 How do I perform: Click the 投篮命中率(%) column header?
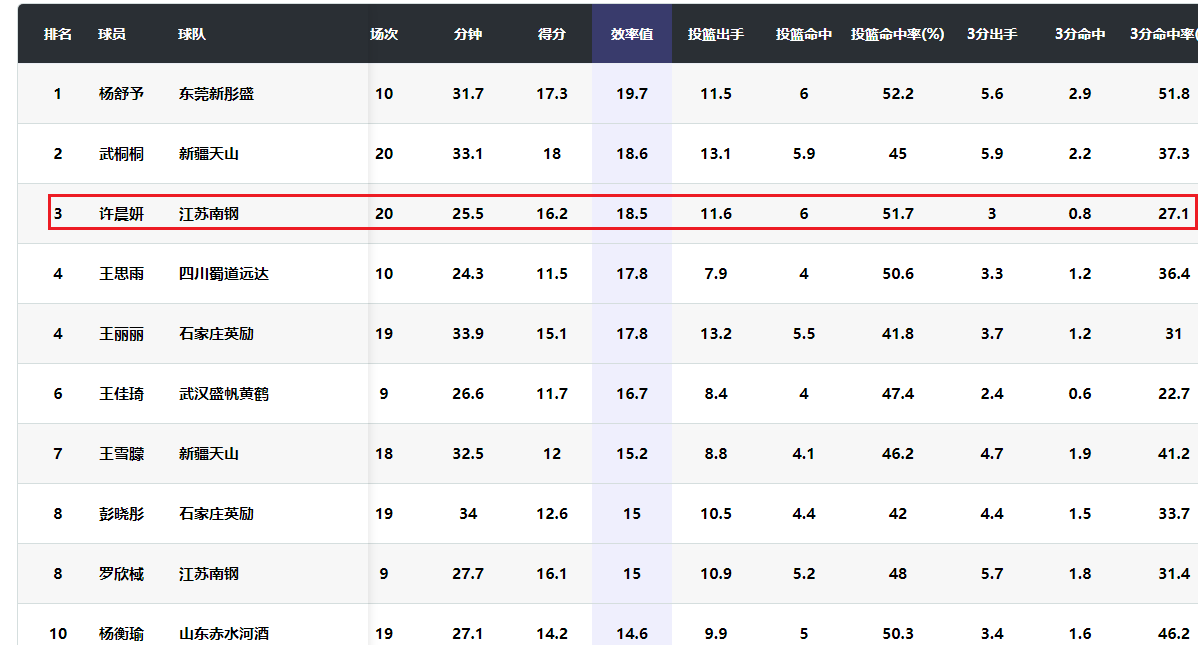898,34
